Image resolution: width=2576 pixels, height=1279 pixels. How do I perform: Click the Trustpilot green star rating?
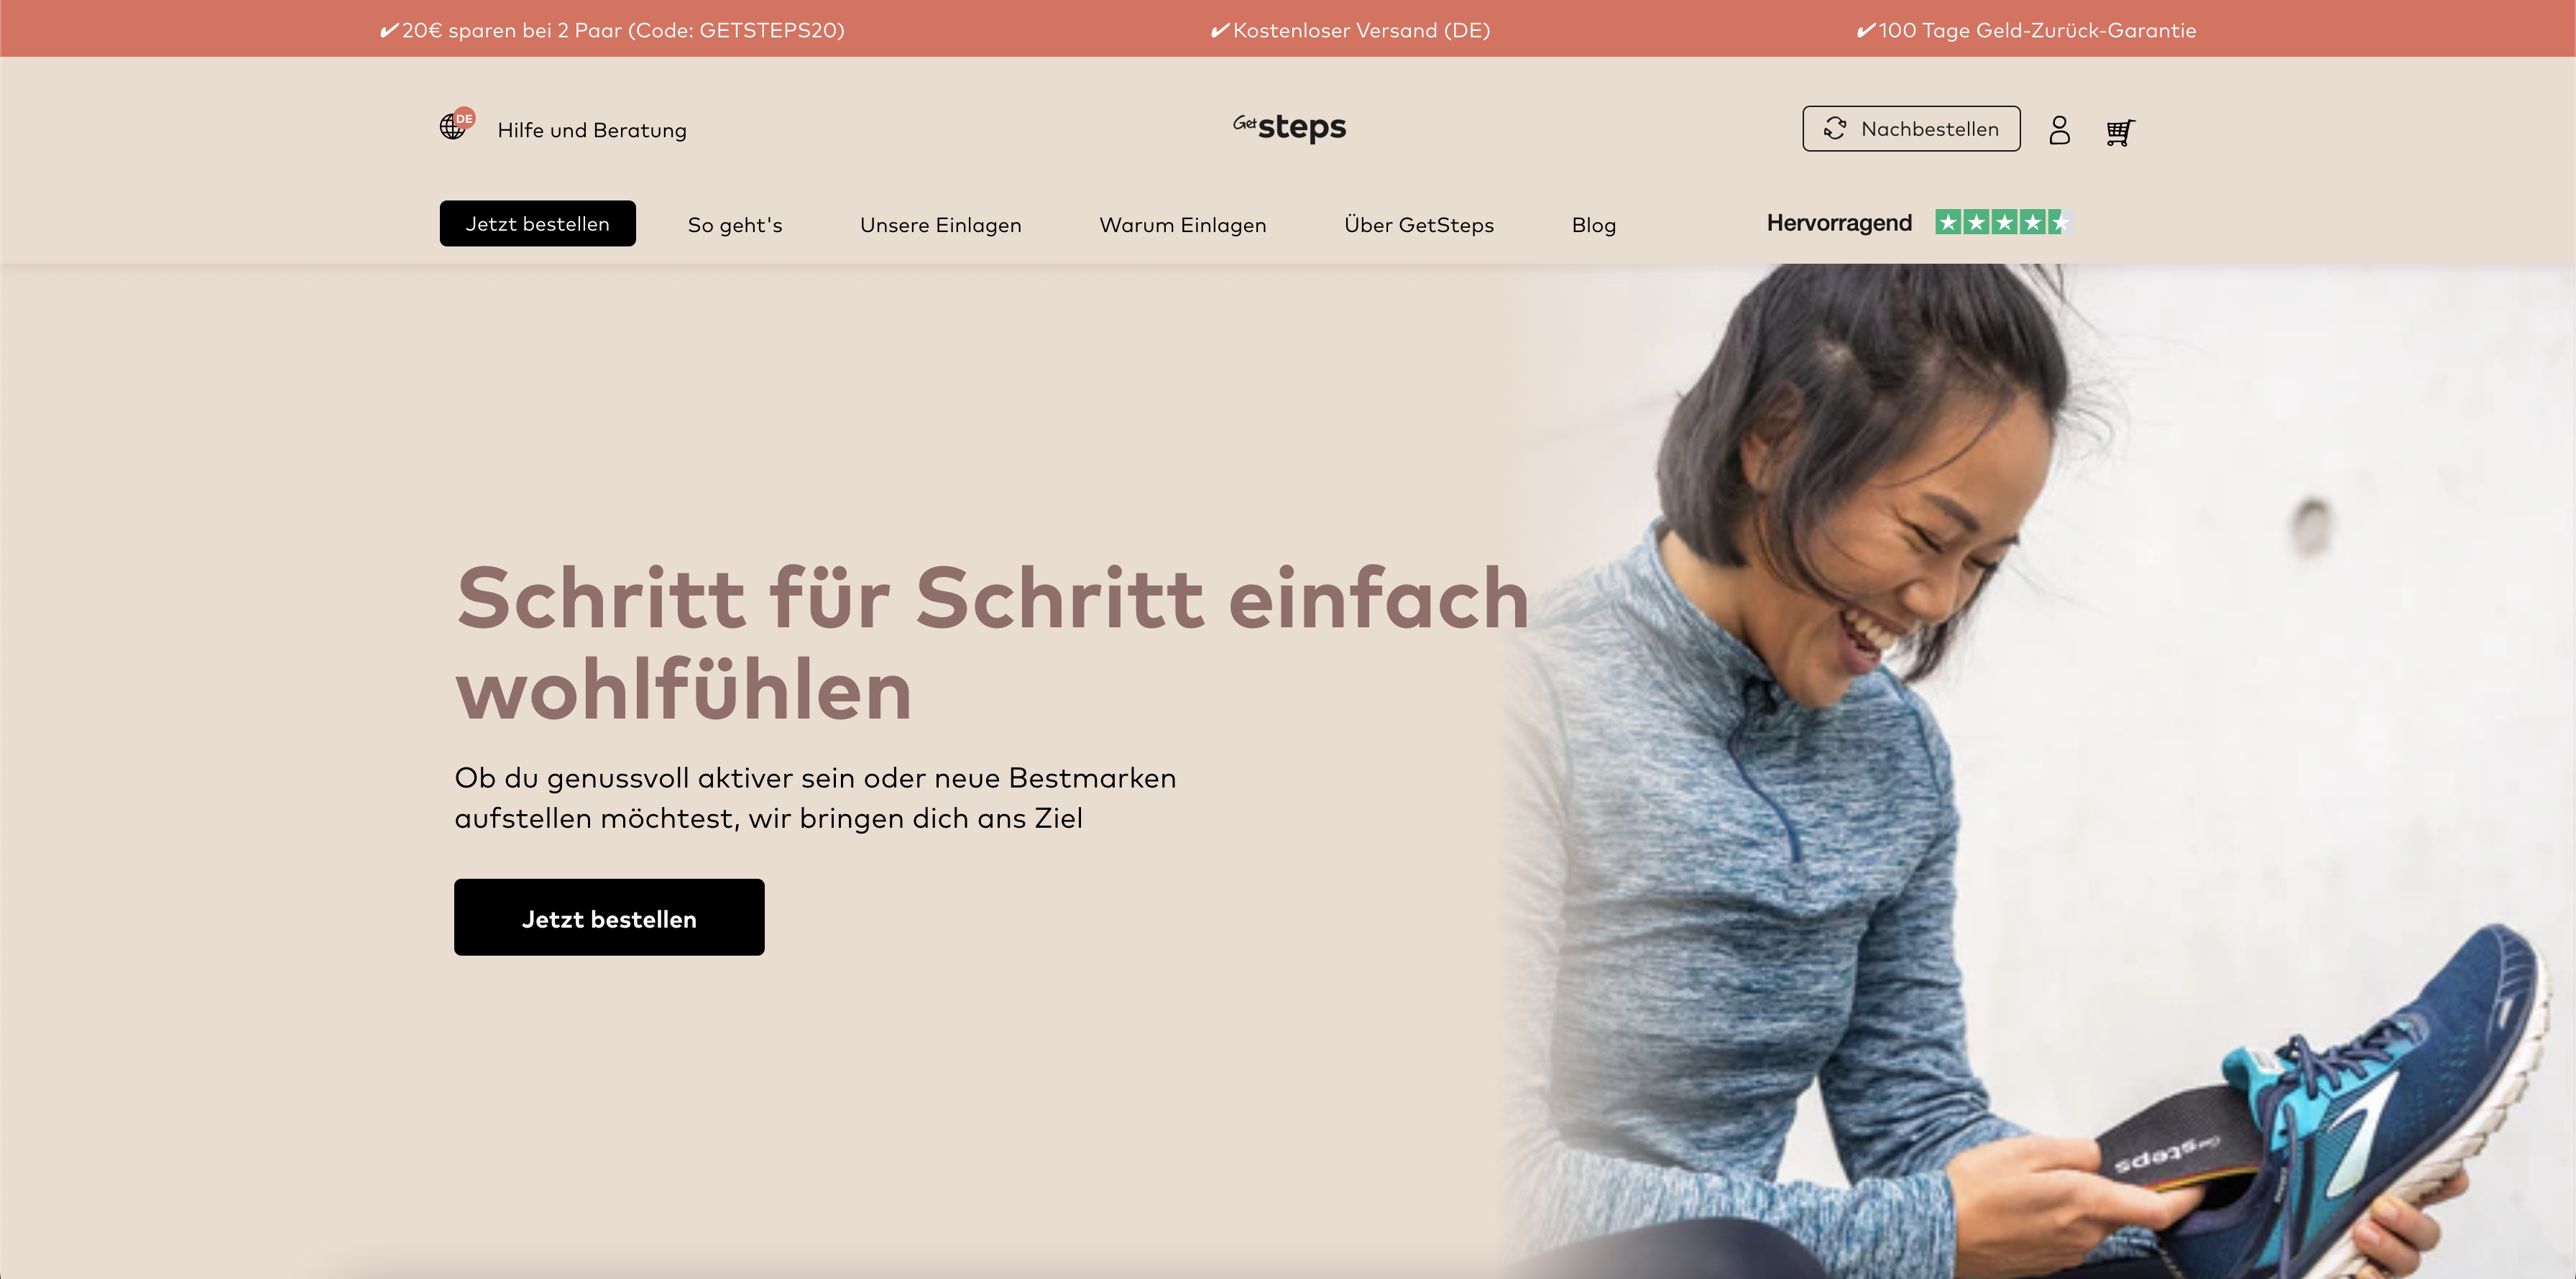[2003, 222]
